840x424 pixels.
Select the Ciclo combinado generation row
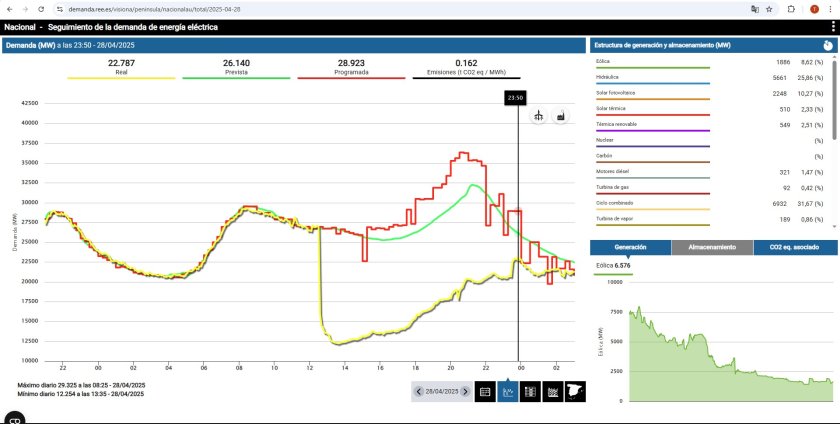tap(710, 204)
